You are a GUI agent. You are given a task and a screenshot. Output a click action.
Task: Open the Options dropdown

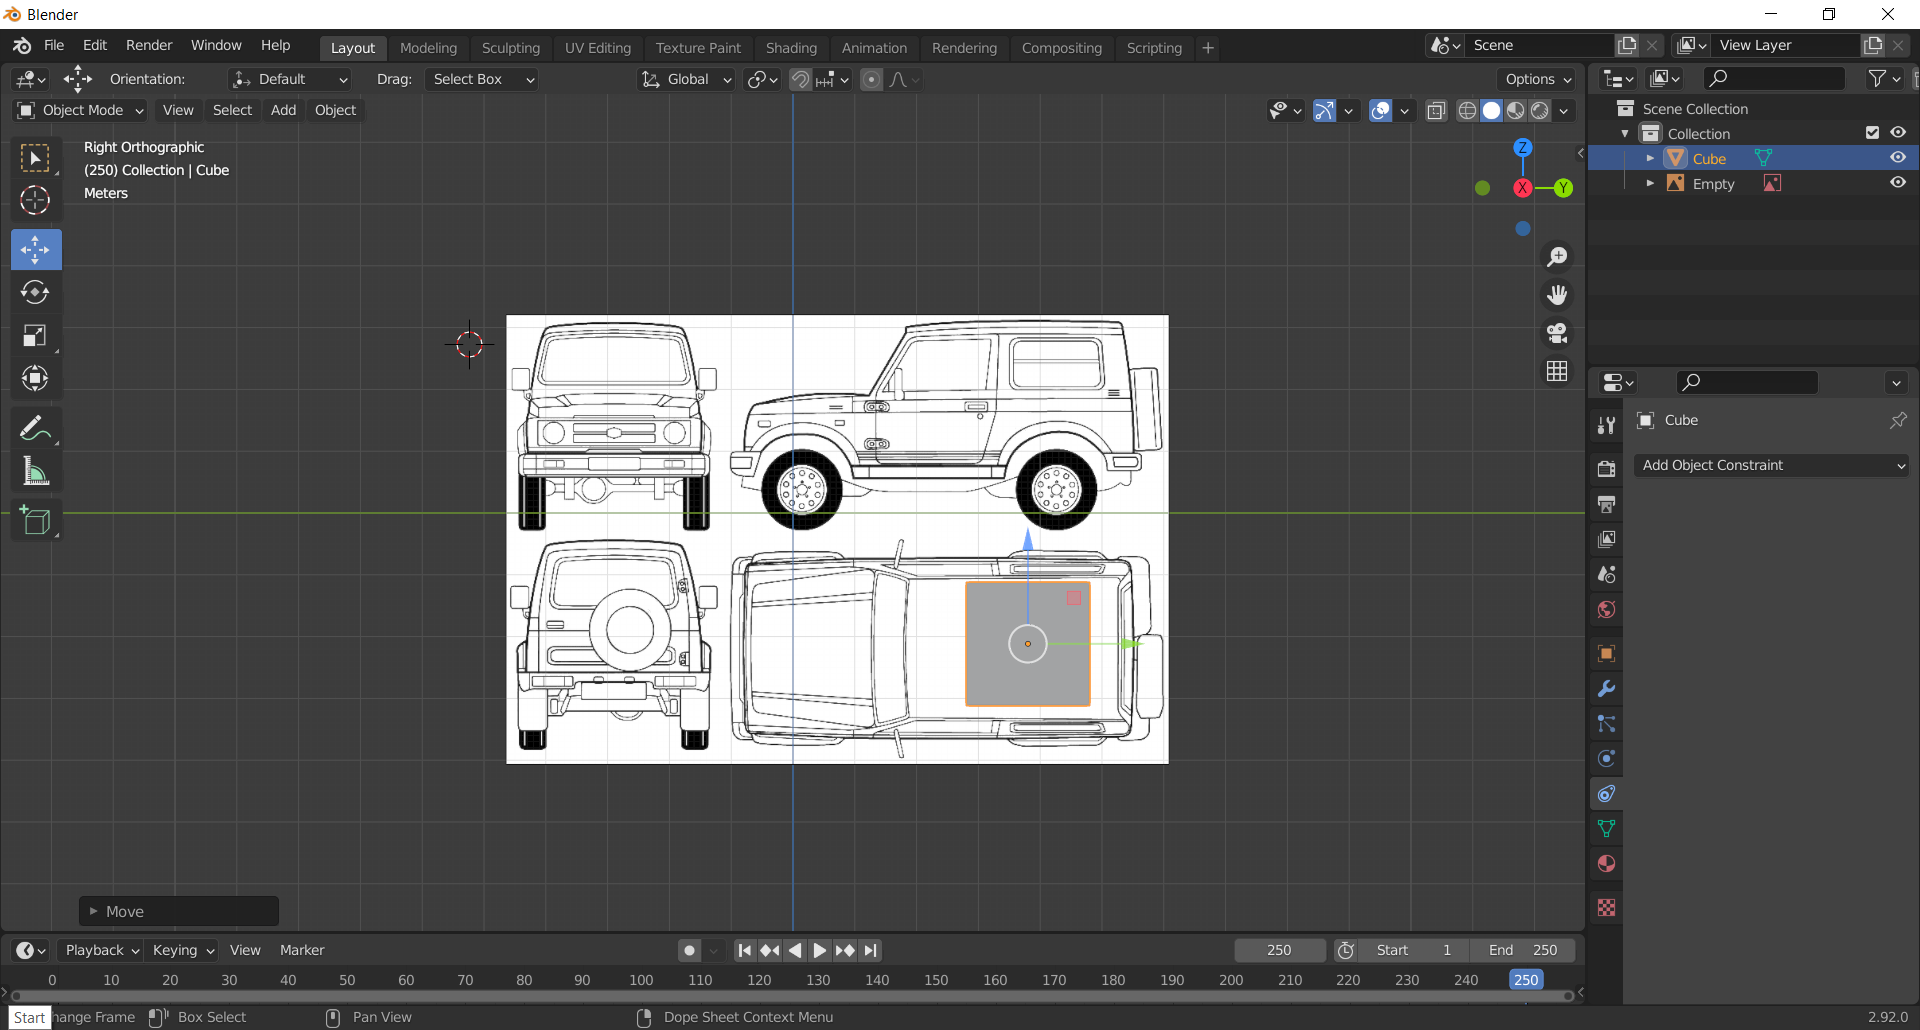1538,79
